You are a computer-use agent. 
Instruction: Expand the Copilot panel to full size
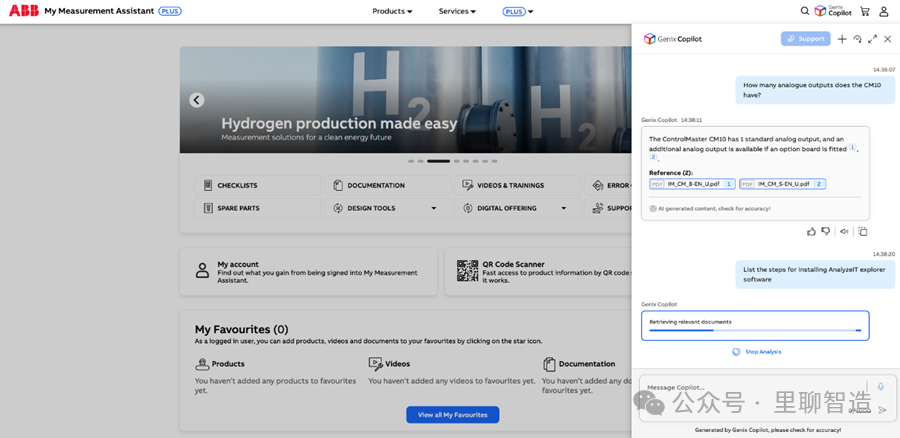pyautogui.click(x=872, y=39)
